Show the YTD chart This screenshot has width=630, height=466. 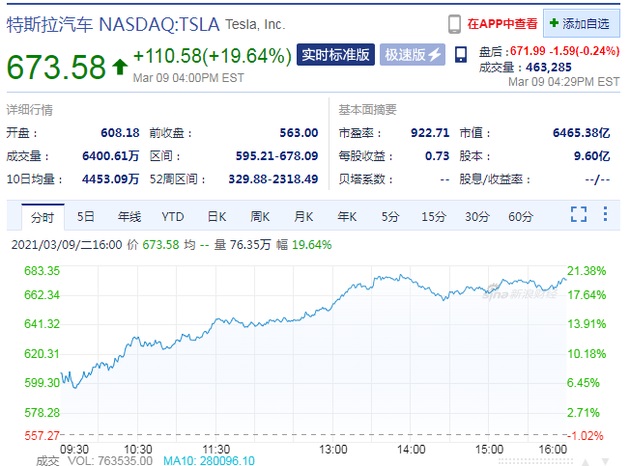click(173, 216)
